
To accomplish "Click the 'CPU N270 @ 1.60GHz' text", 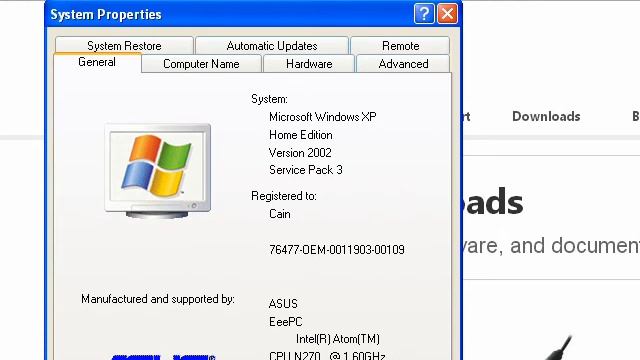I will pyautogui.click(x=327, y=356).
